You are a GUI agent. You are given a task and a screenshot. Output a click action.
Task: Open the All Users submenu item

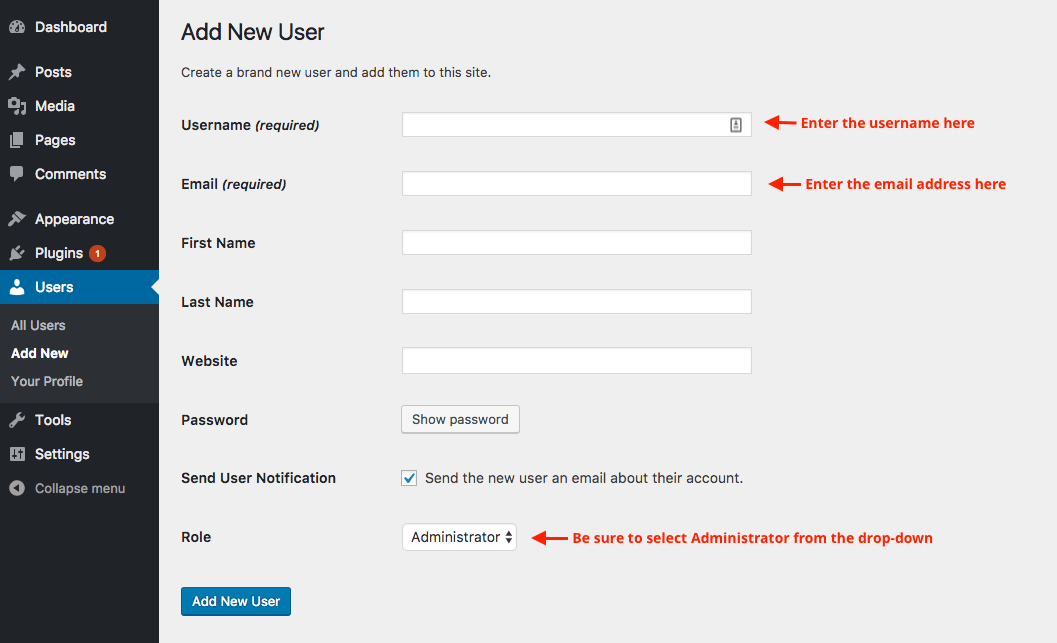point(38,325)
